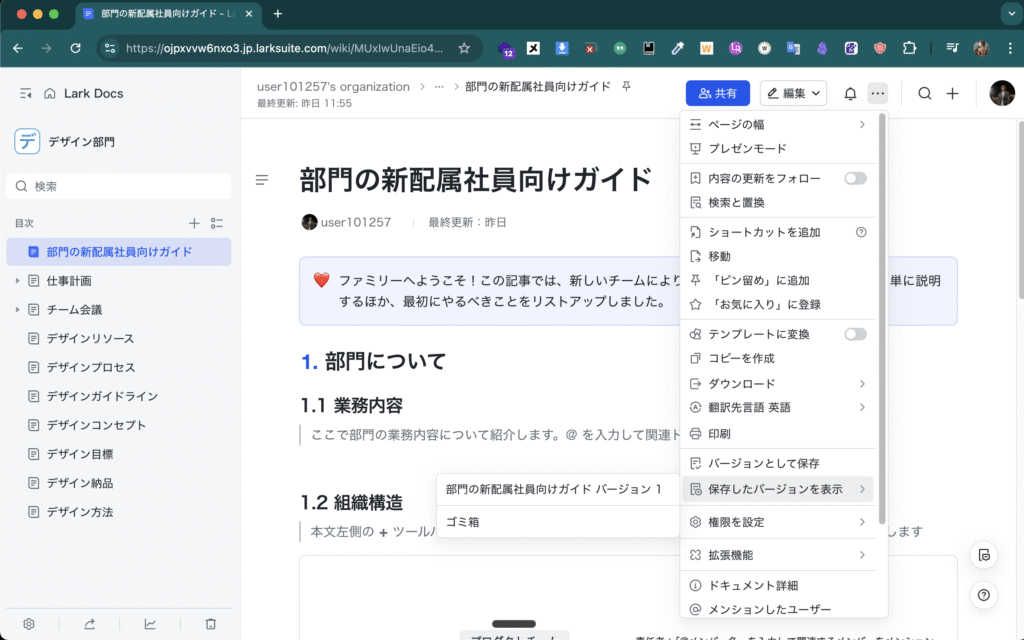
Task: Click the user101257's organization breadcrumb link
Action: click(x=333, y=87)
